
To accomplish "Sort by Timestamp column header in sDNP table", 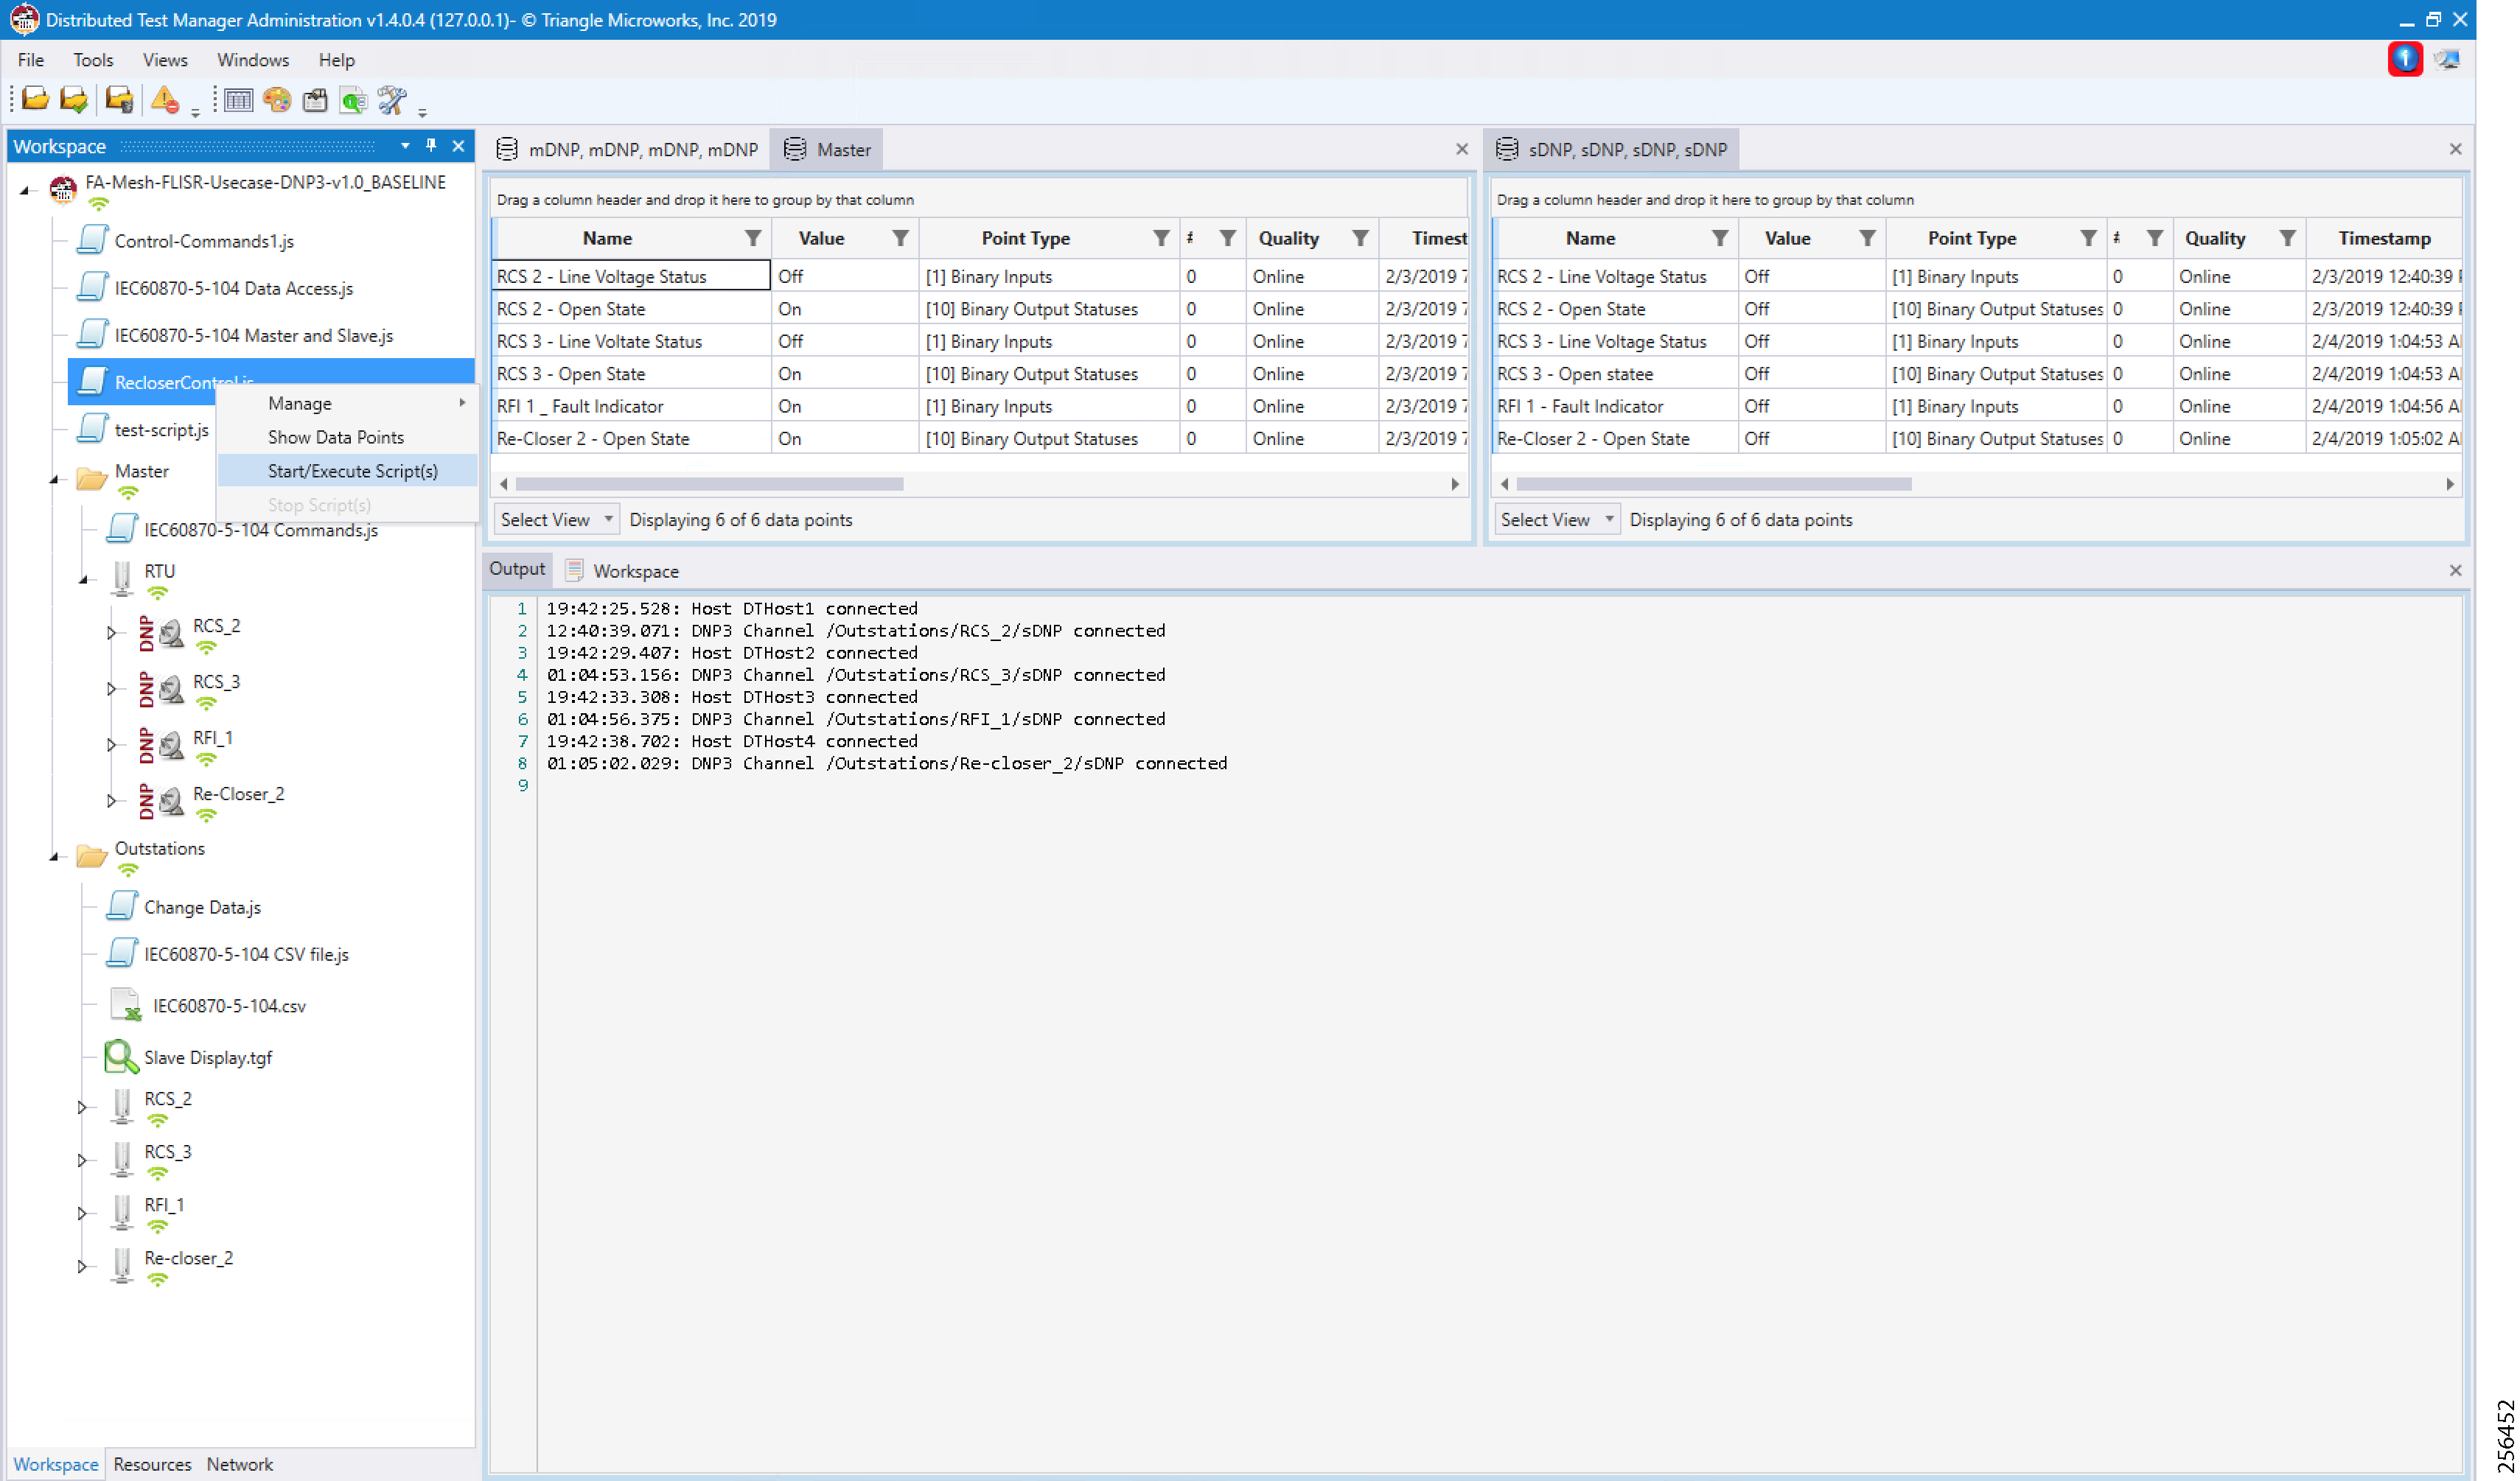I will [x=2384, y=238].
